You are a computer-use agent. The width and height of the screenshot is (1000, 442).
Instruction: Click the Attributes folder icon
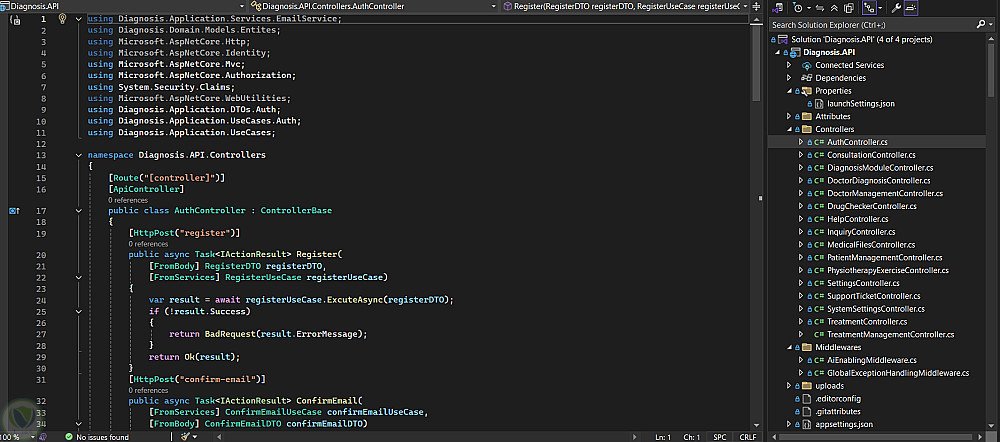(x=806, y=117)
